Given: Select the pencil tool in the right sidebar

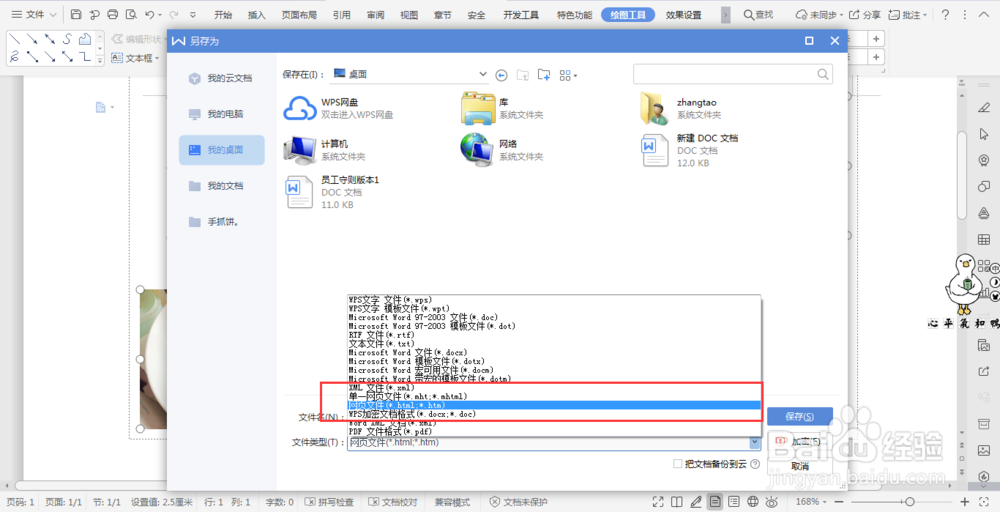Looking at the screenshot, I should coord(983,107).
